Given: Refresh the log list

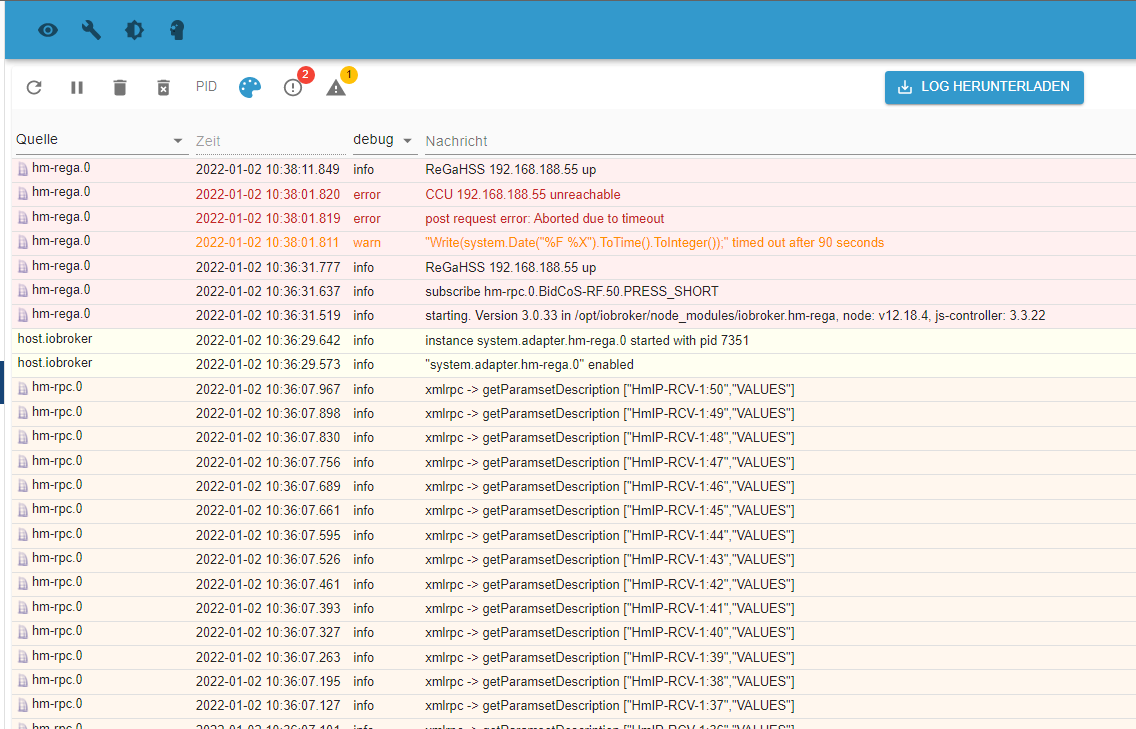Looking at the screenshot, I should pos(34,87).
